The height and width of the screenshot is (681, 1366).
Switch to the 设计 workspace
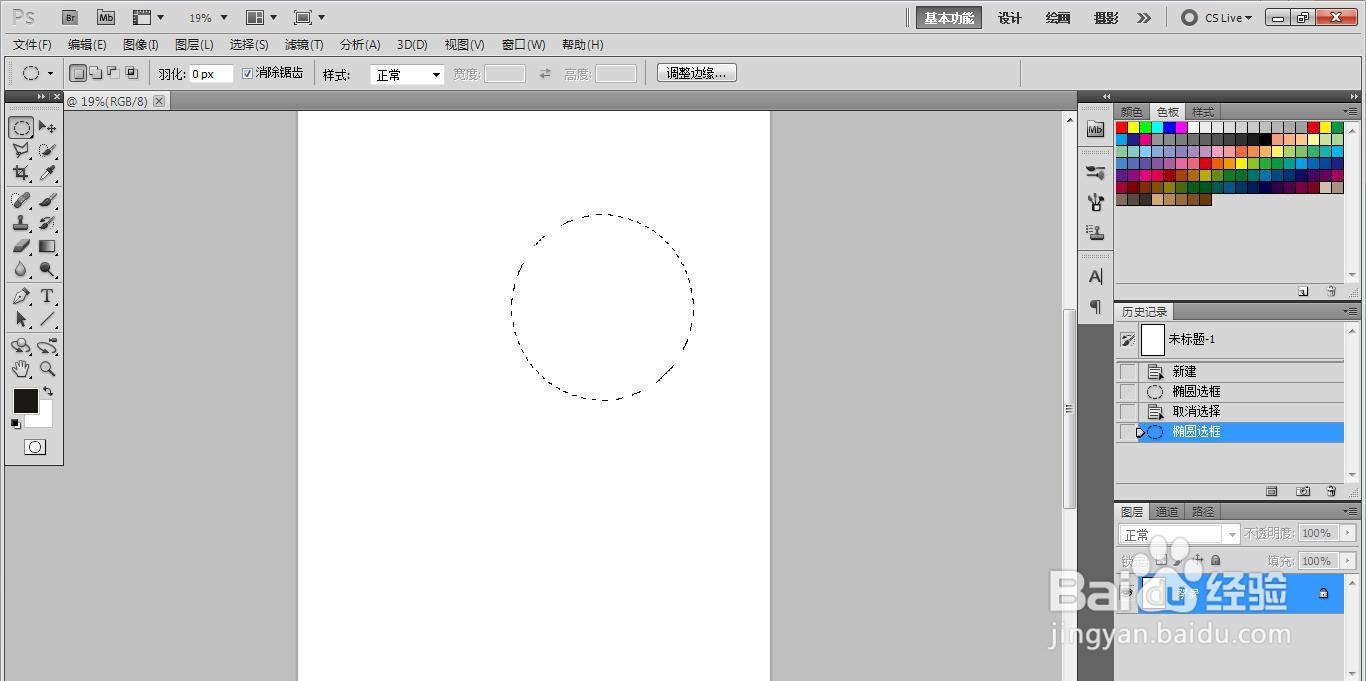pos(1010,18)
